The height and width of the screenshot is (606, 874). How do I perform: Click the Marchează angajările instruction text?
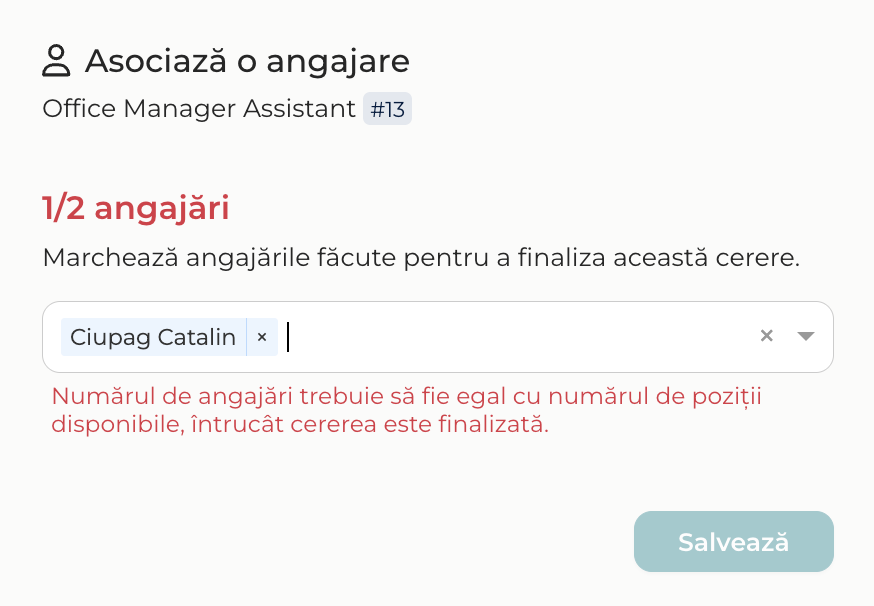tap(421, 258)
